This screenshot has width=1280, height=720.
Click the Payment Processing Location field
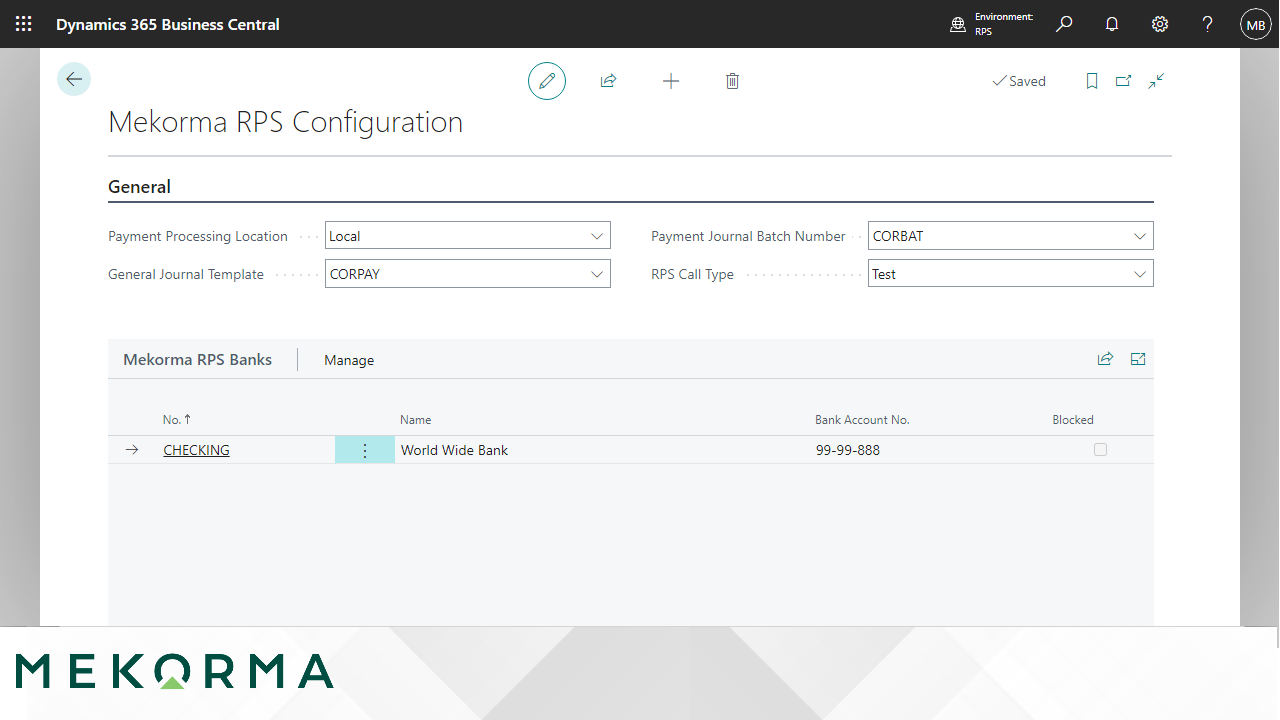[x=468, y=236]
